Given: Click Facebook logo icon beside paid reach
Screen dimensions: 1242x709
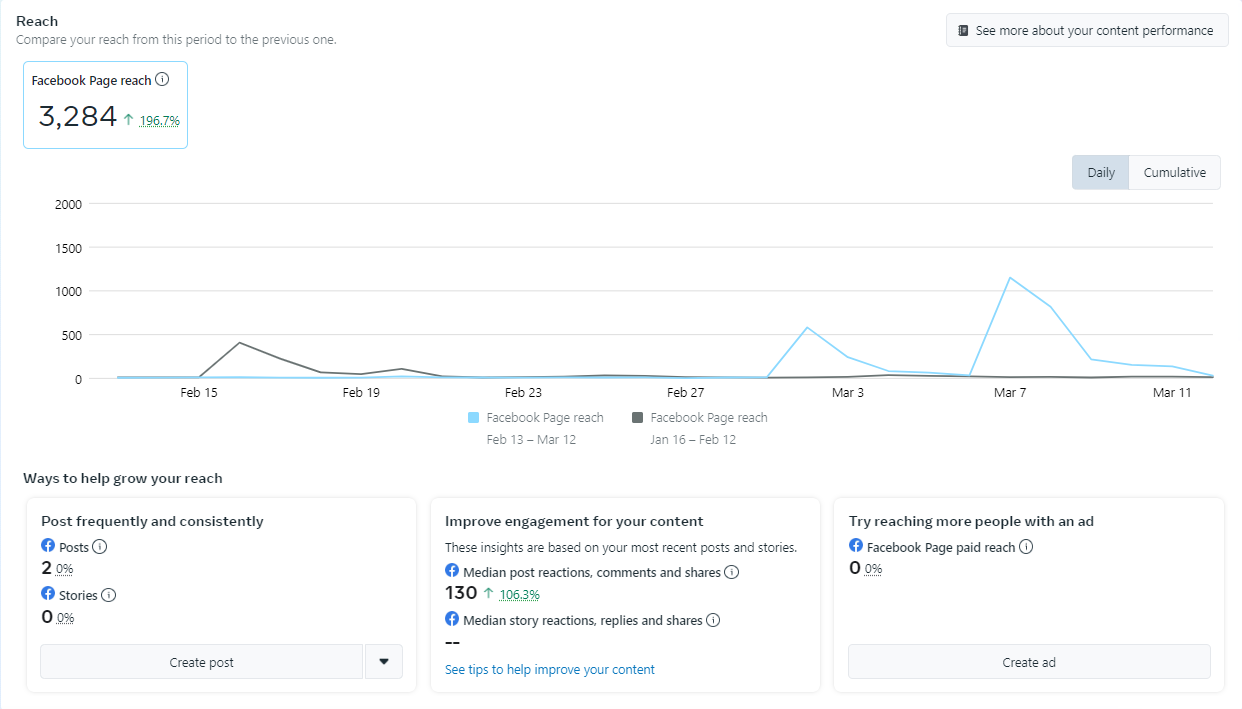Looking at the screenshot, I should coord(856,546).
